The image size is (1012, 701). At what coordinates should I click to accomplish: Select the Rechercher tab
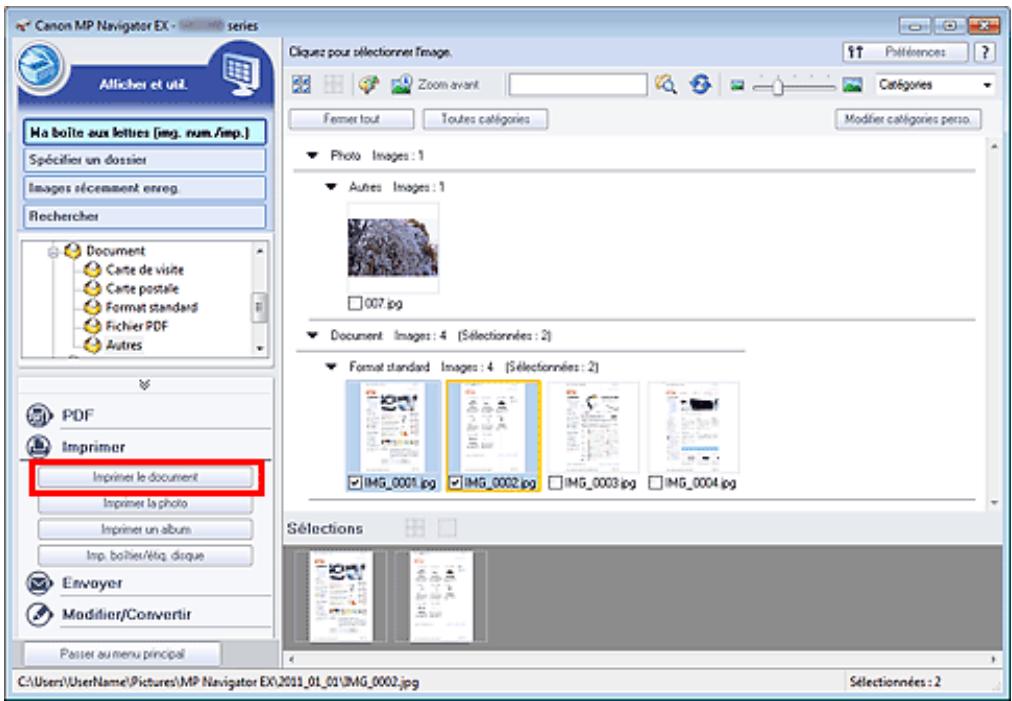click(145, 216)
